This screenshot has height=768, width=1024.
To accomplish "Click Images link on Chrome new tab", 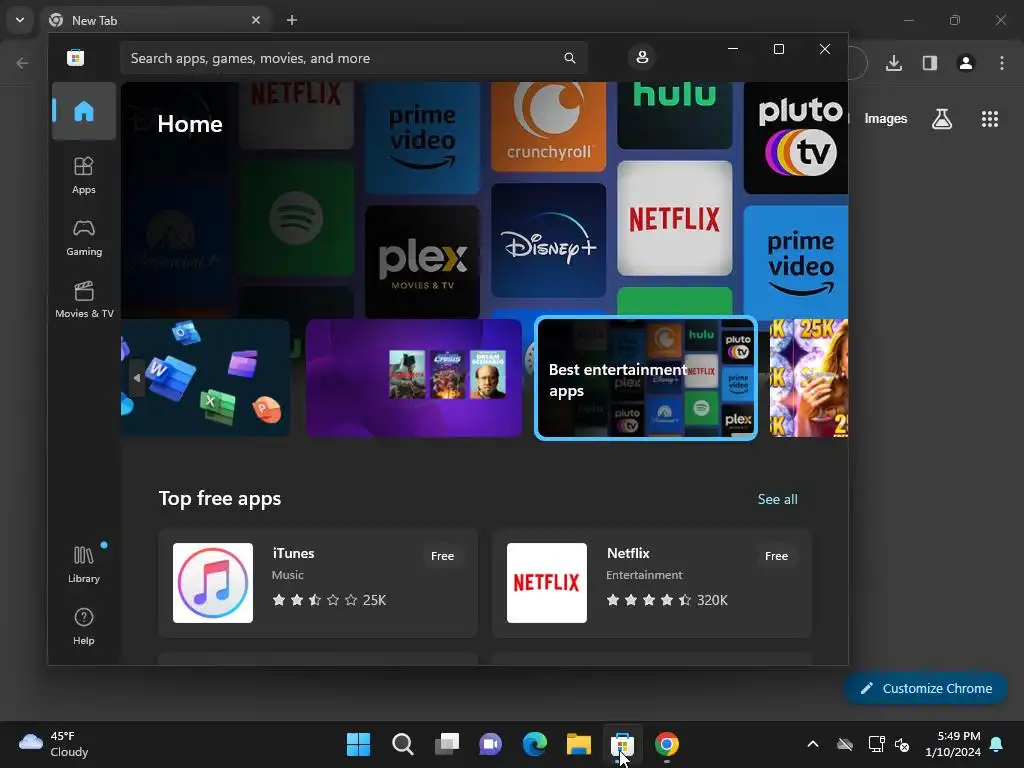I will coord(886,119).
